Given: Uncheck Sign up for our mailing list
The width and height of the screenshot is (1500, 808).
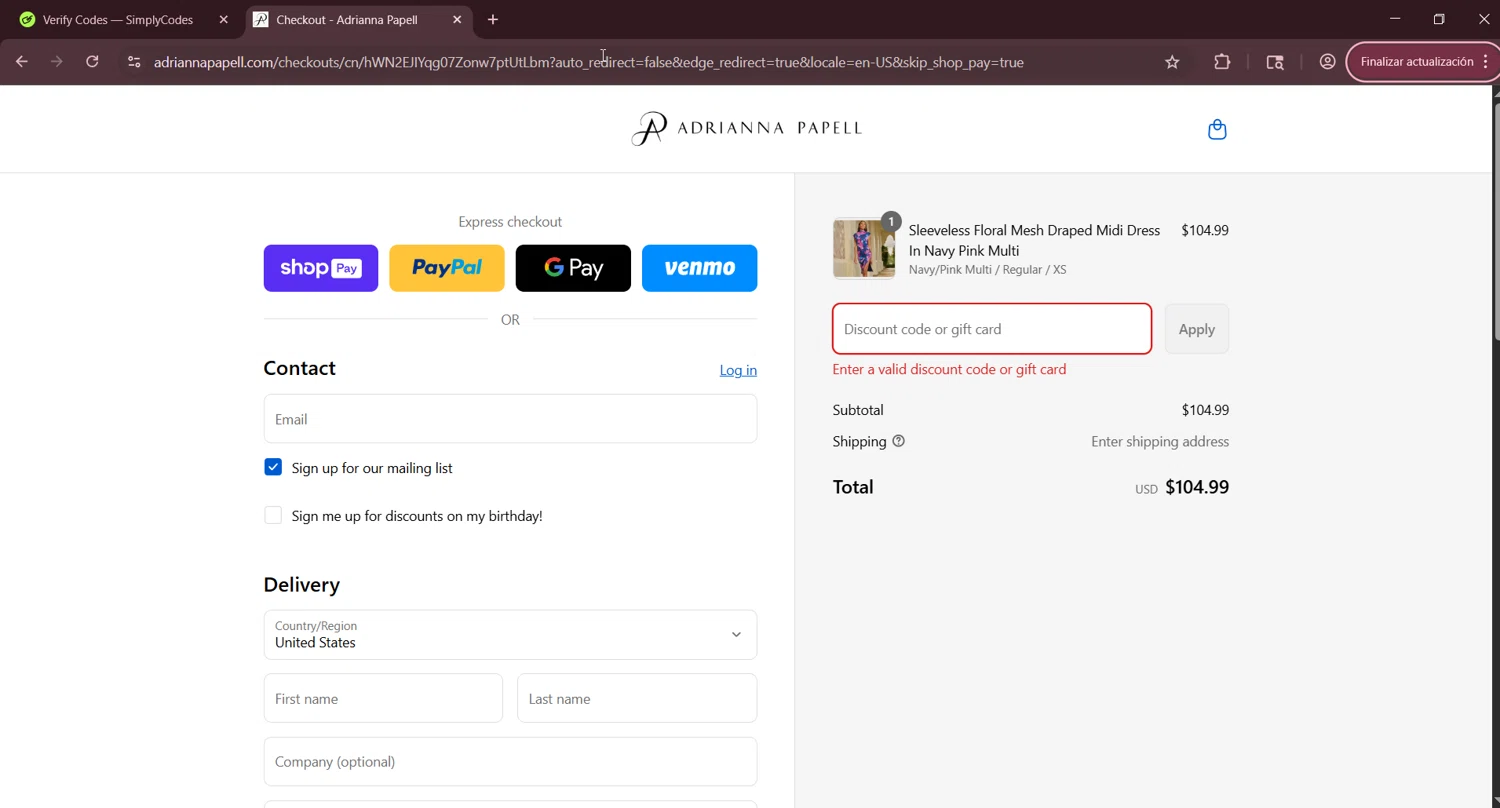Looking at the screenshot, I should tap(273, 467).
